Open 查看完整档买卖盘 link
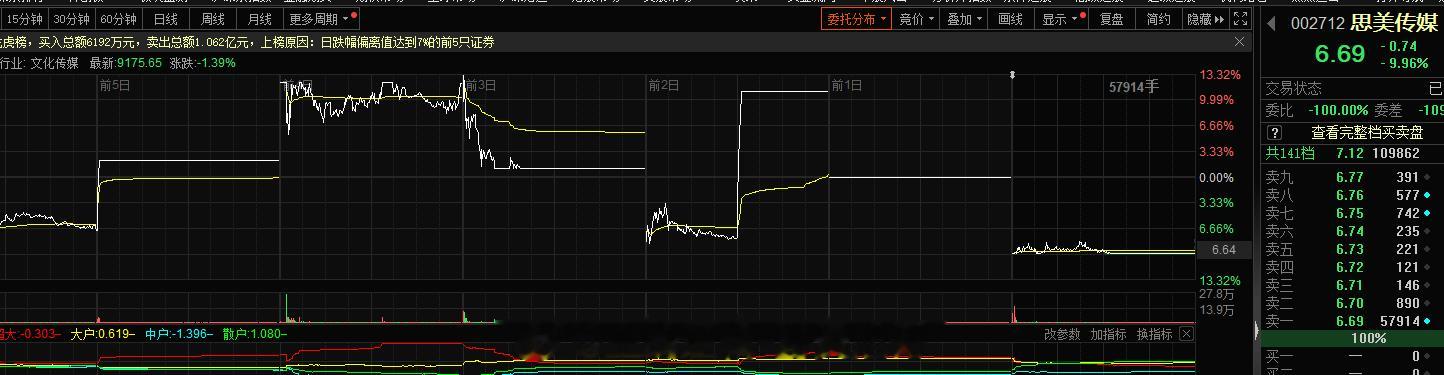The image size is (1444, 375). (x=1367, y=132)
